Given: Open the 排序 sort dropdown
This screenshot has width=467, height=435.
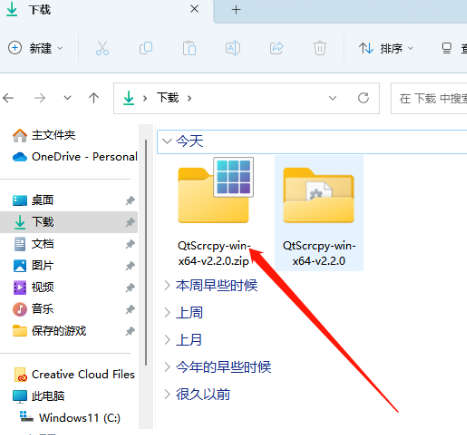Looking at the screenshot, I should pyautogui.click(x=386, y=49).
